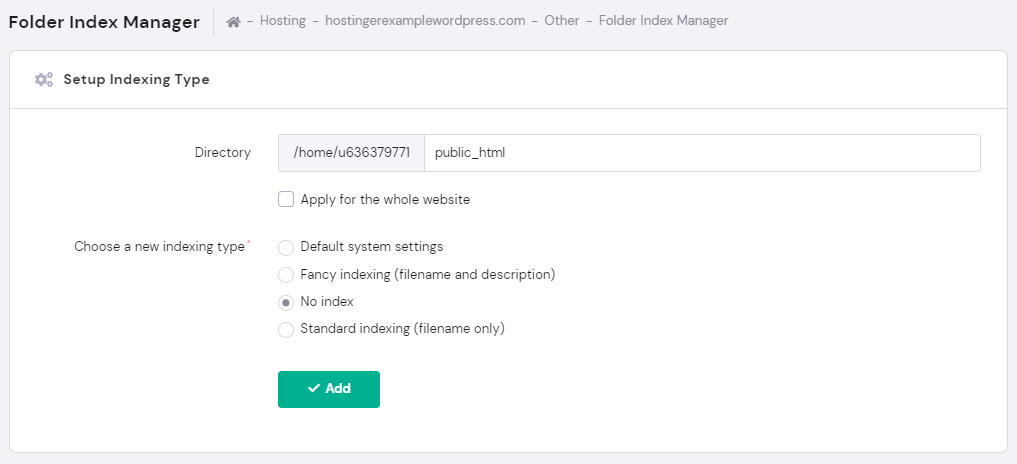Screen dimensions: 1017x464
Task: Pick Standard indexing (filename only) option
Action: (x=286, y=329)
